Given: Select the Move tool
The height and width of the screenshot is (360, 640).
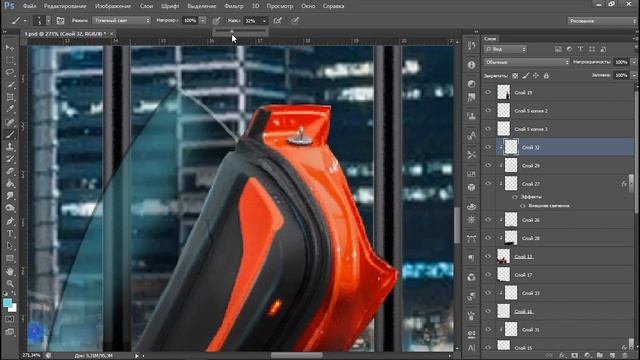Looking at the screenshot, I should coord(10,48).
